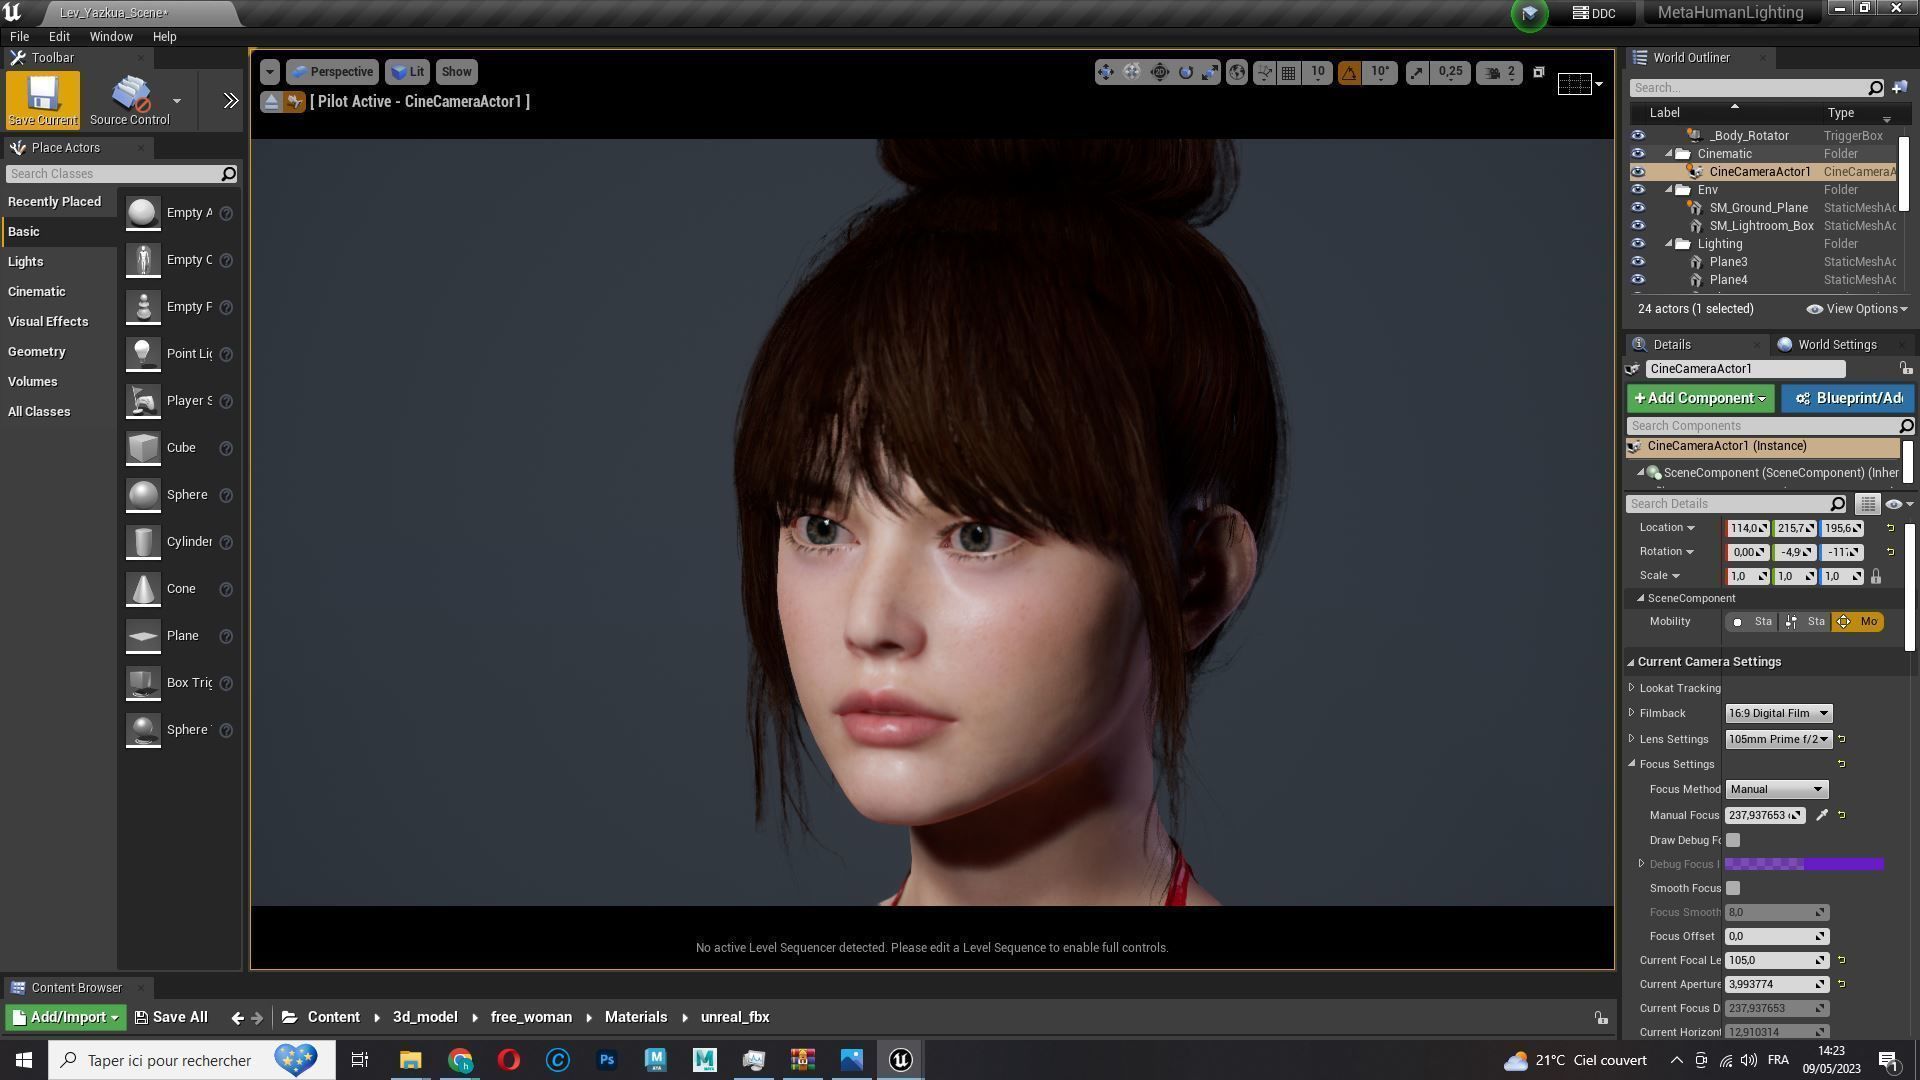Toggle grid snapping icon in the viewport toolbar
Viewport: 1920px width, 1080px height.
(x=1289, y=72)
